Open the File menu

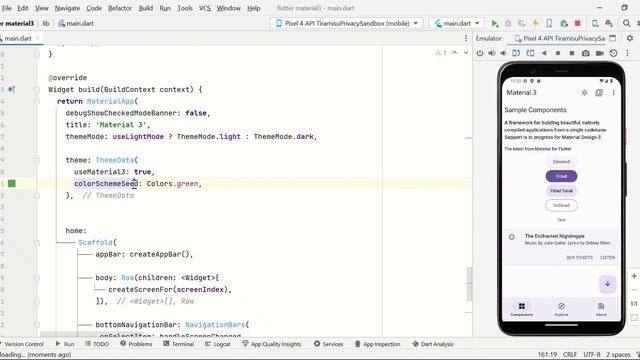point(7,8)
